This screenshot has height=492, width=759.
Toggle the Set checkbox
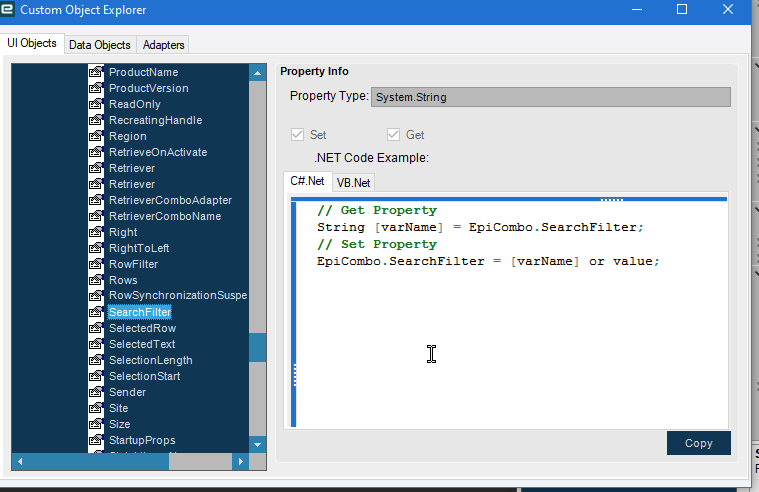297,134
